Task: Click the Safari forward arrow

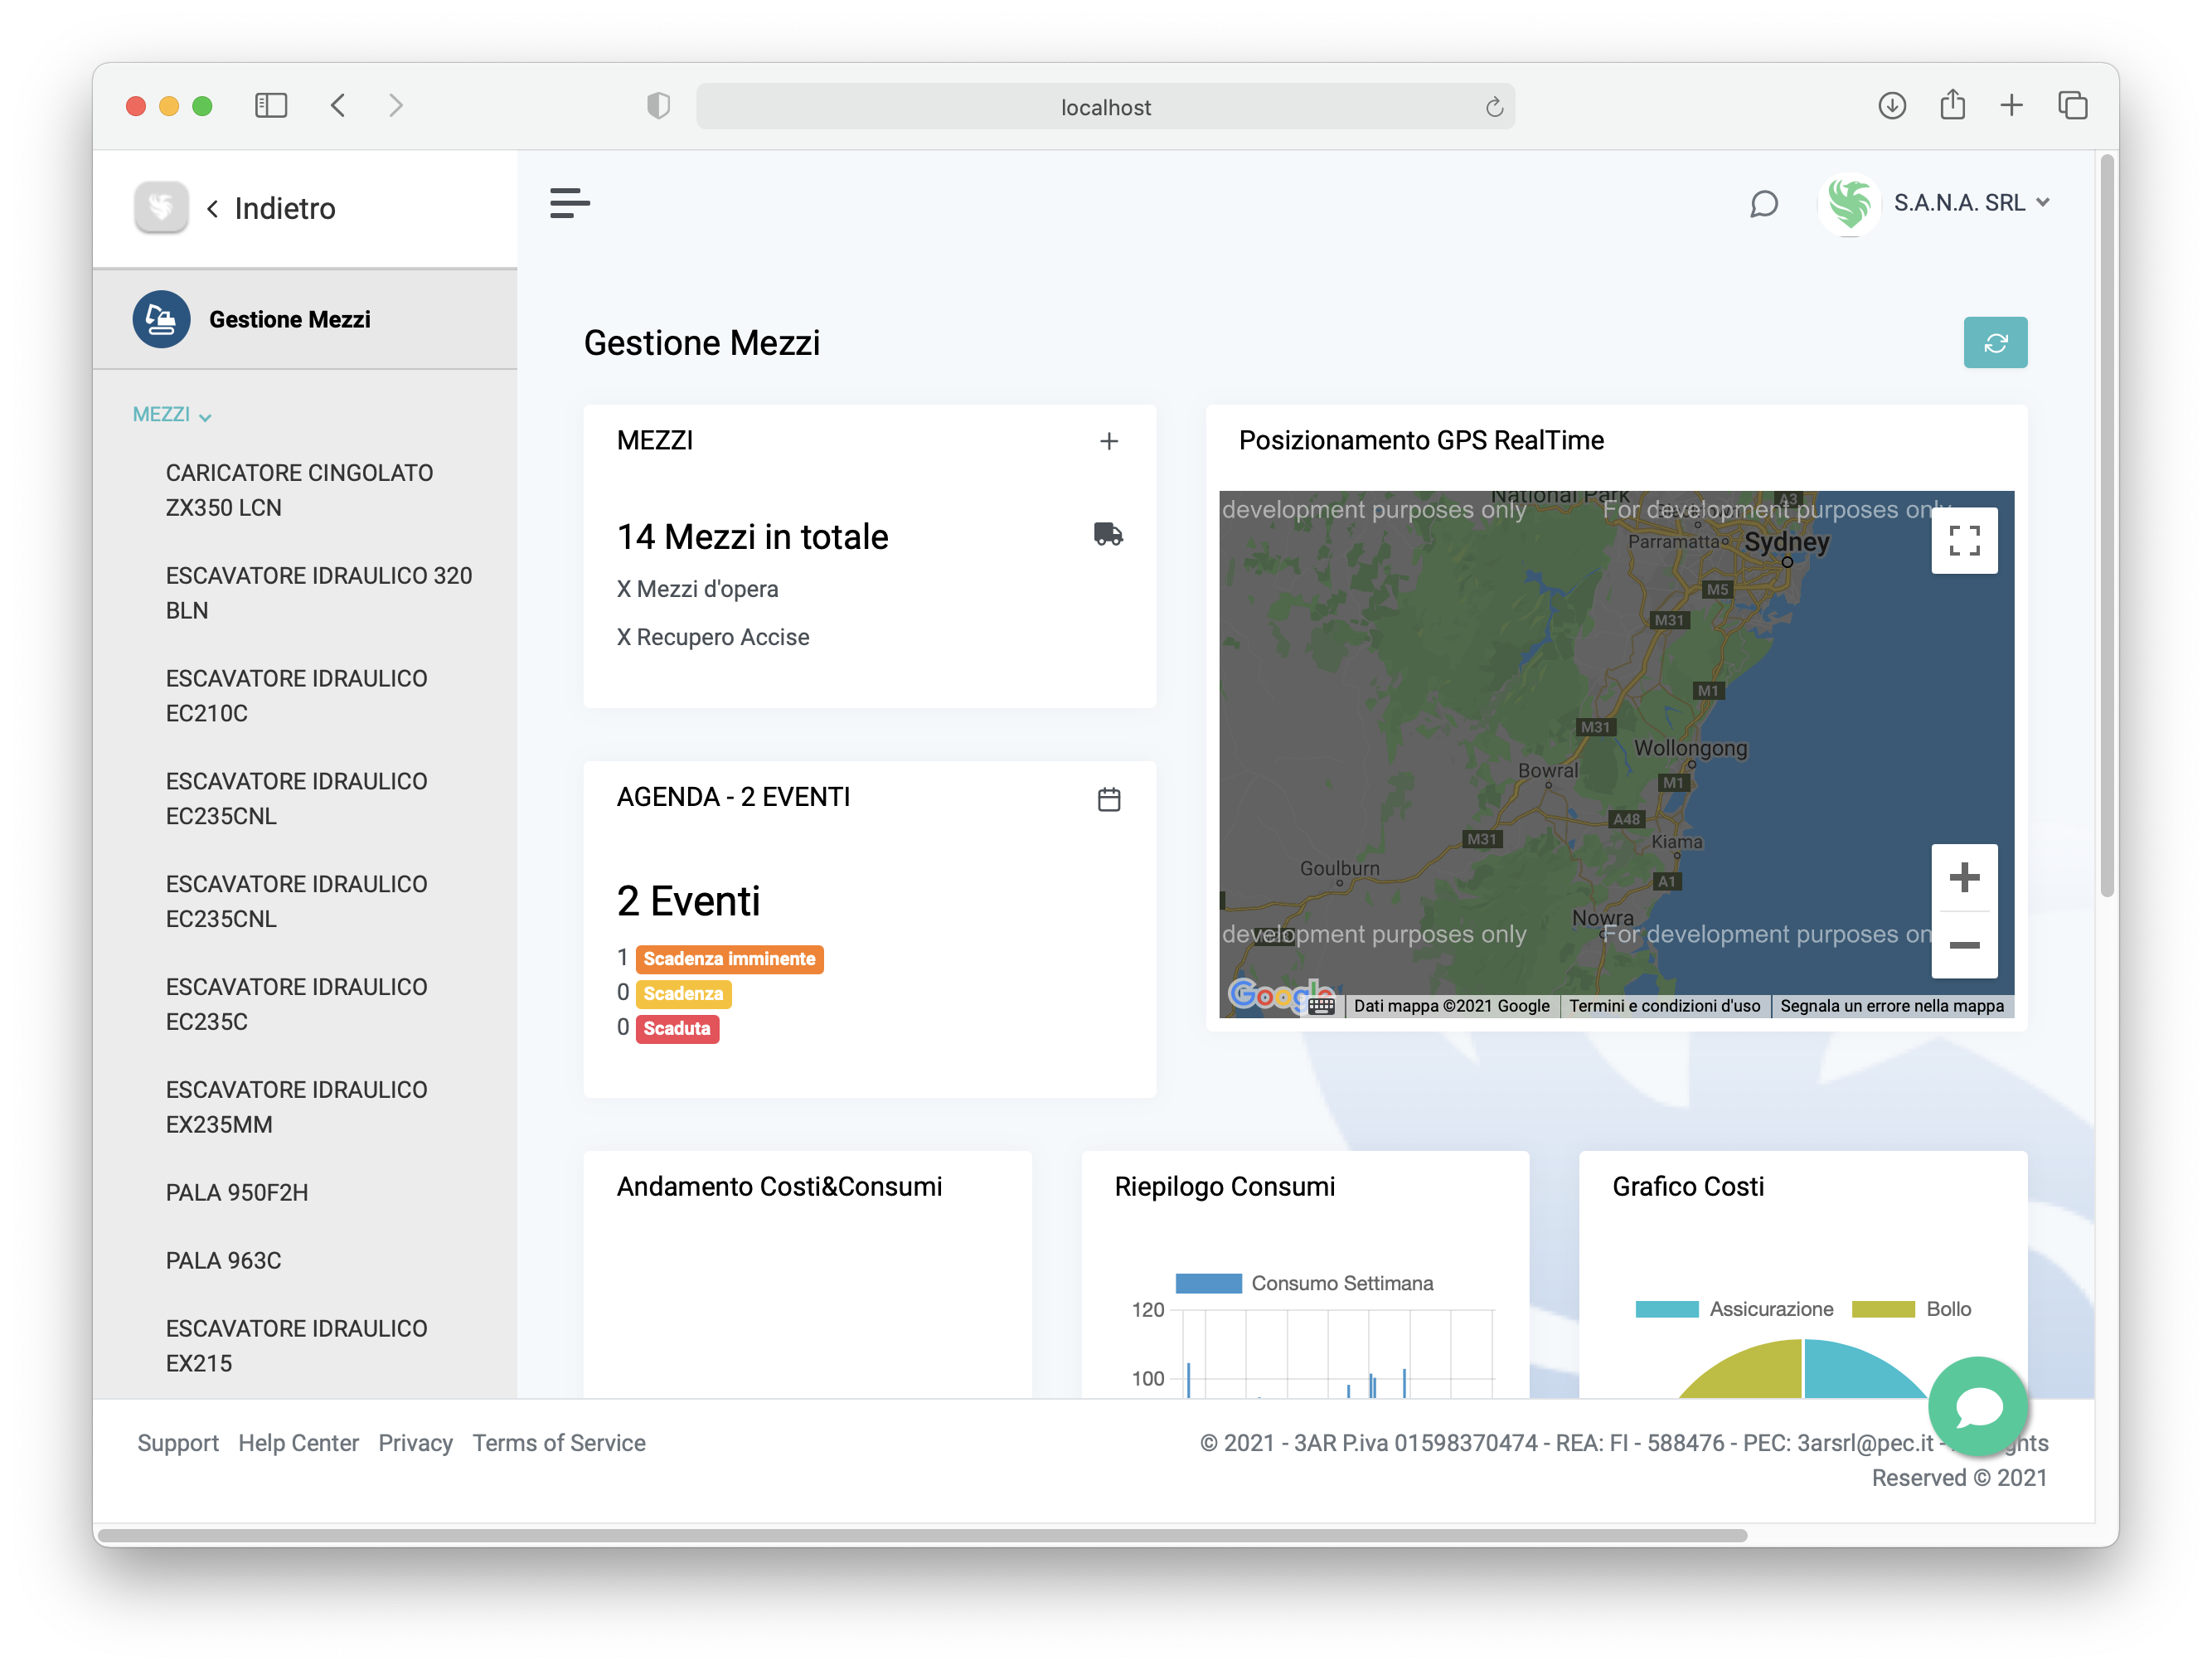Action: coord(396,106)
